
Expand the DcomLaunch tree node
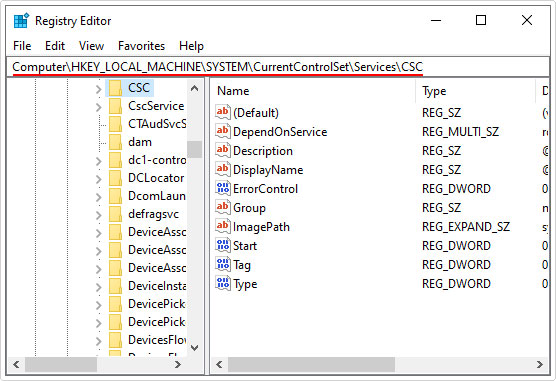pyautogui.click(x=99, y=197)
